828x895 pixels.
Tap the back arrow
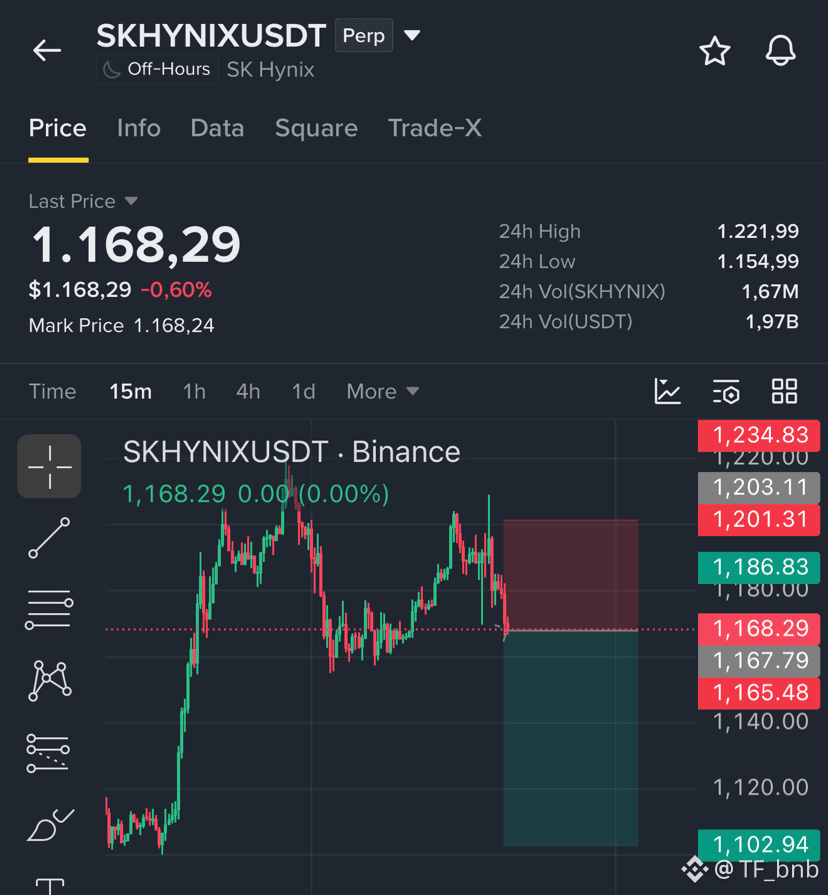tap(47, 50)
